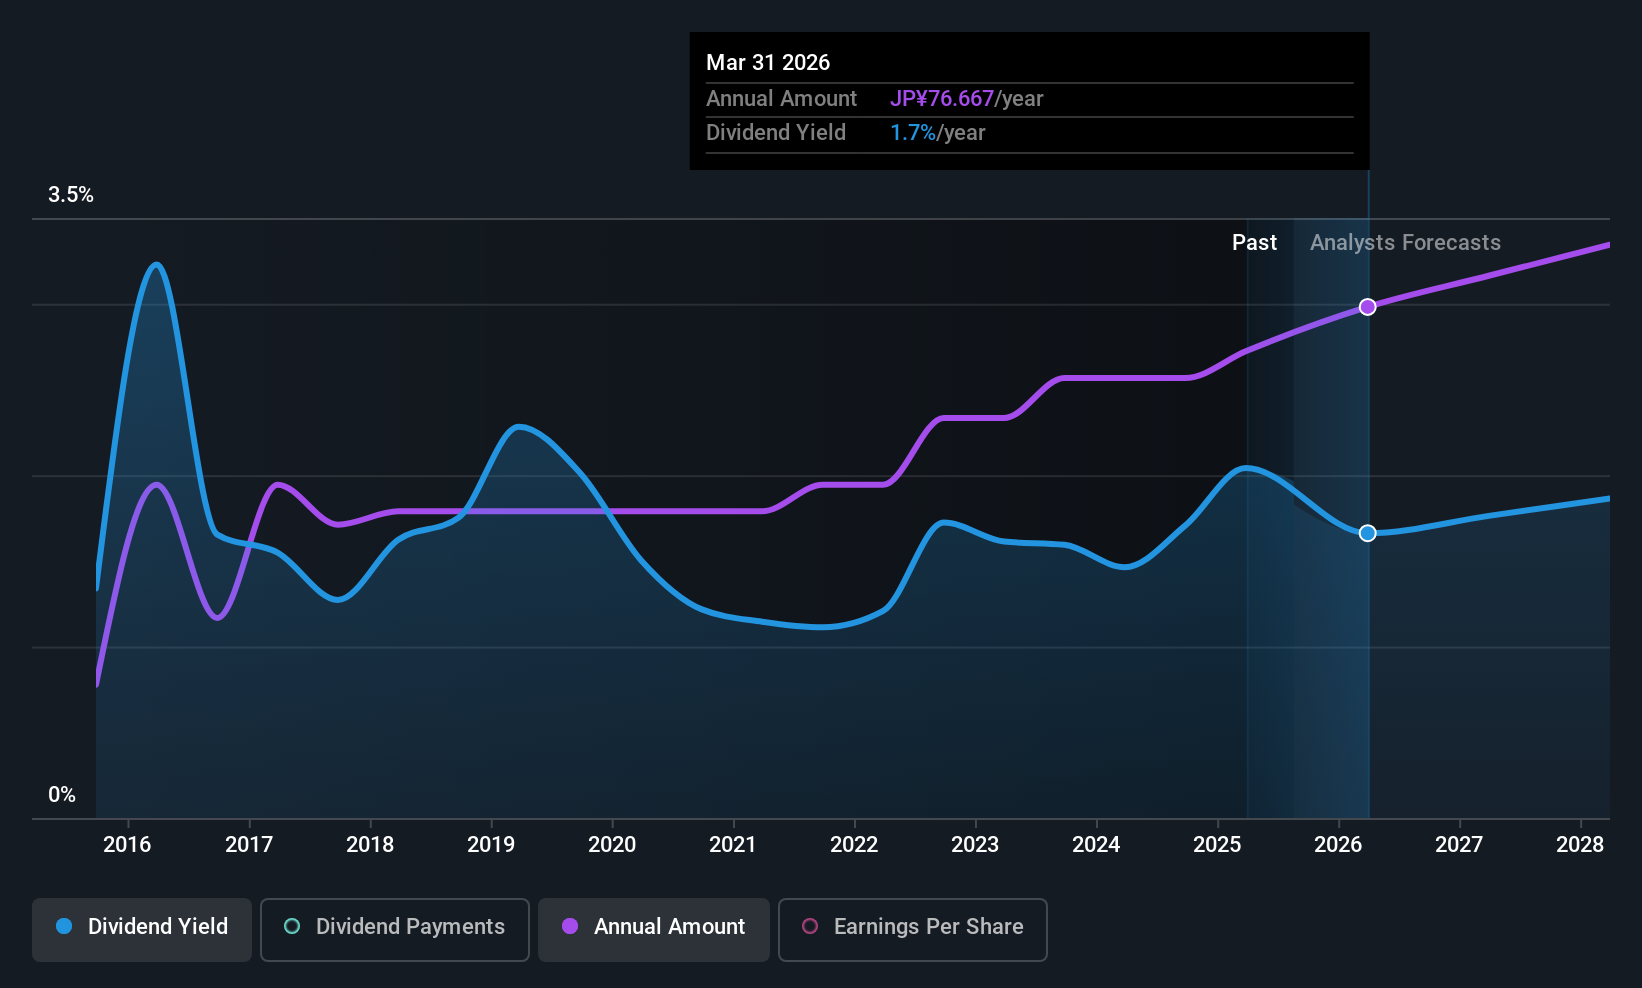Enable the Dividend Payments series

(394, 929)
